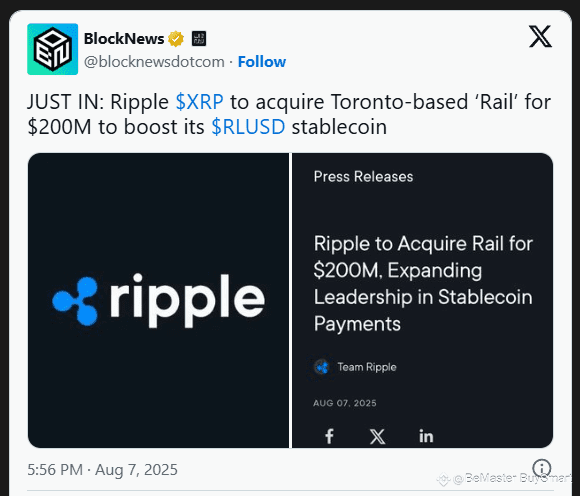This screenshot has height=496, width=580.
Task: Click the X logo in tweet corner
Action: pos(540,36)
